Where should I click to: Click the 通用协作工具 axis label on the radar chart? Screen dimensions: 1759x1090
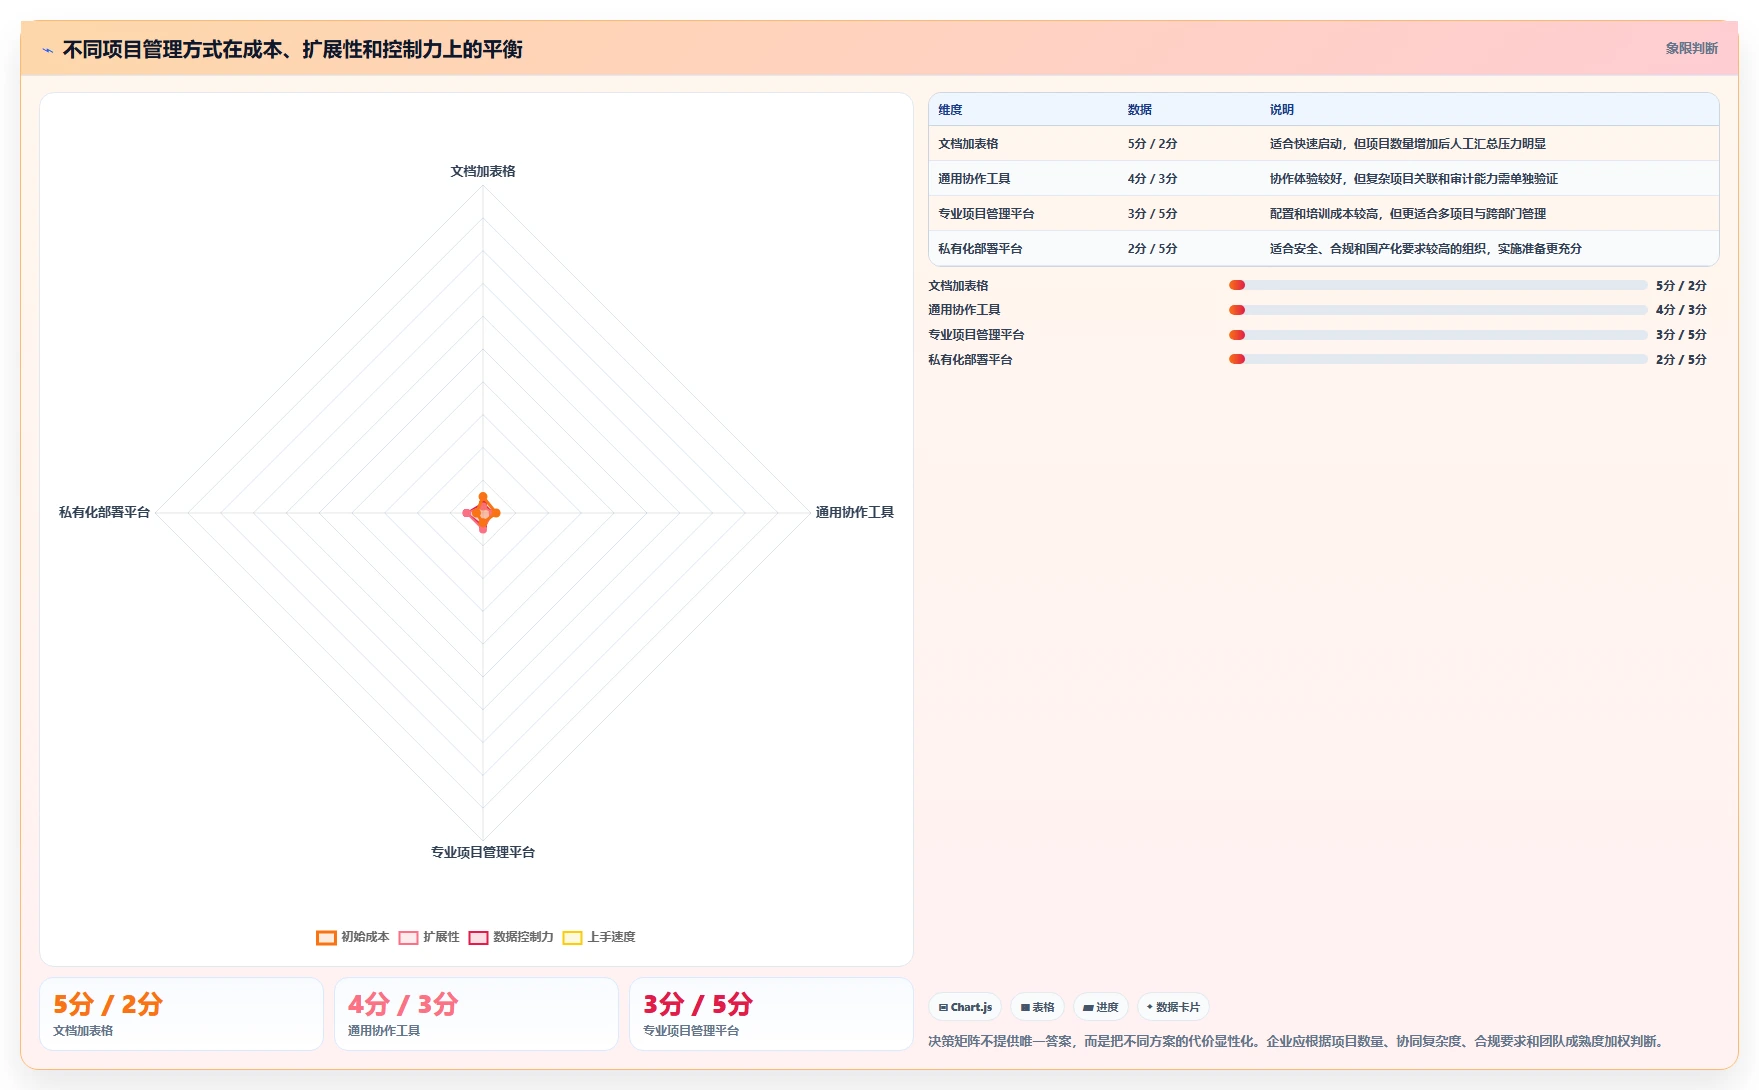coord(855,512)
